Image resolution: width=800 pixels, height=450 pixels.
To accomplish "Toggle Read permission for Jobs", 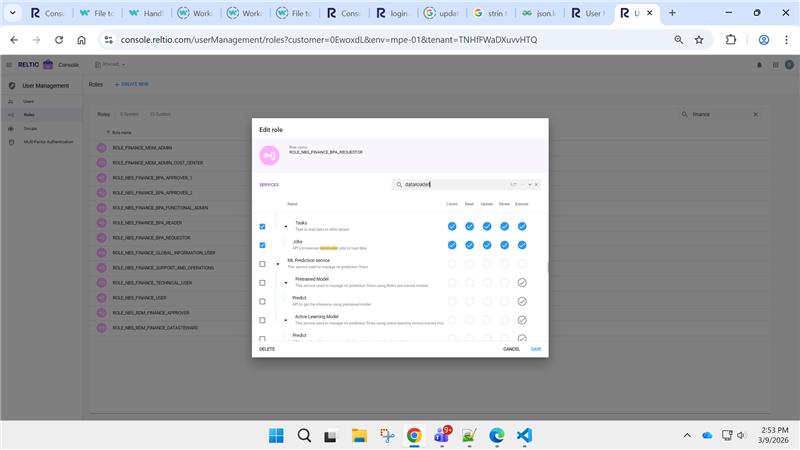I will pyautogui.click(x=469, y=245).
